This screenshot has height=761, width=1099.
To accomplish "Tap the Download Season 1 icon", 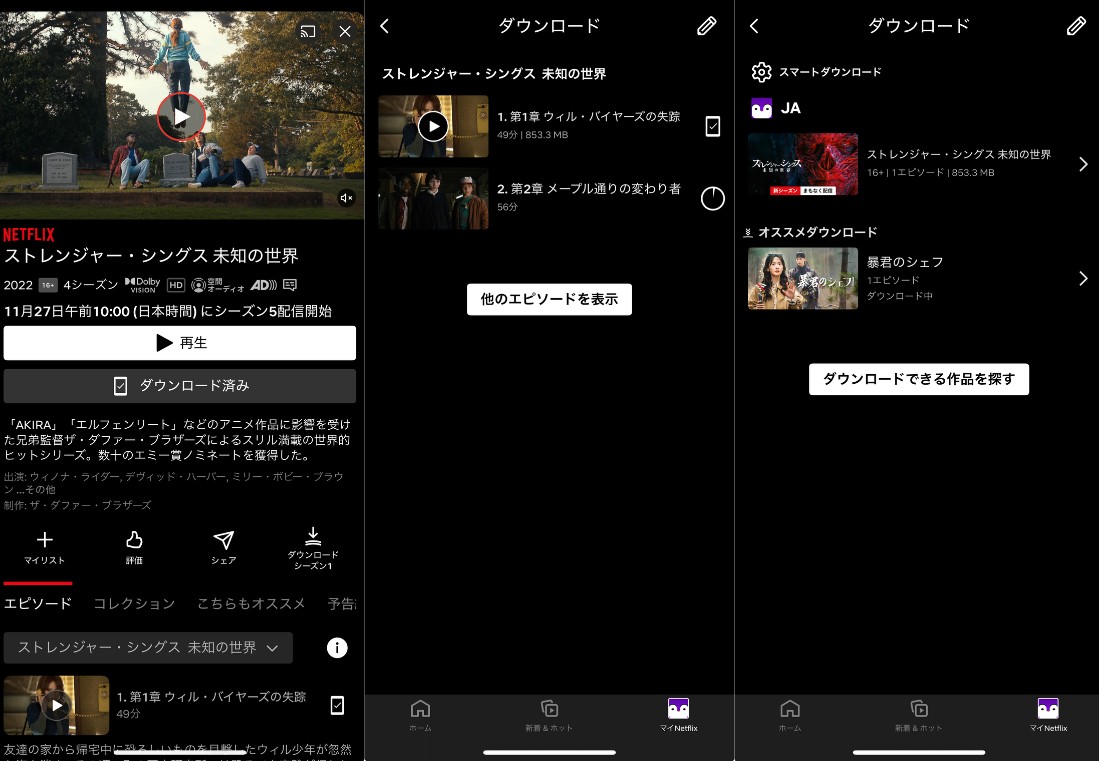I will pyautogui.click(x=313, y=543).
